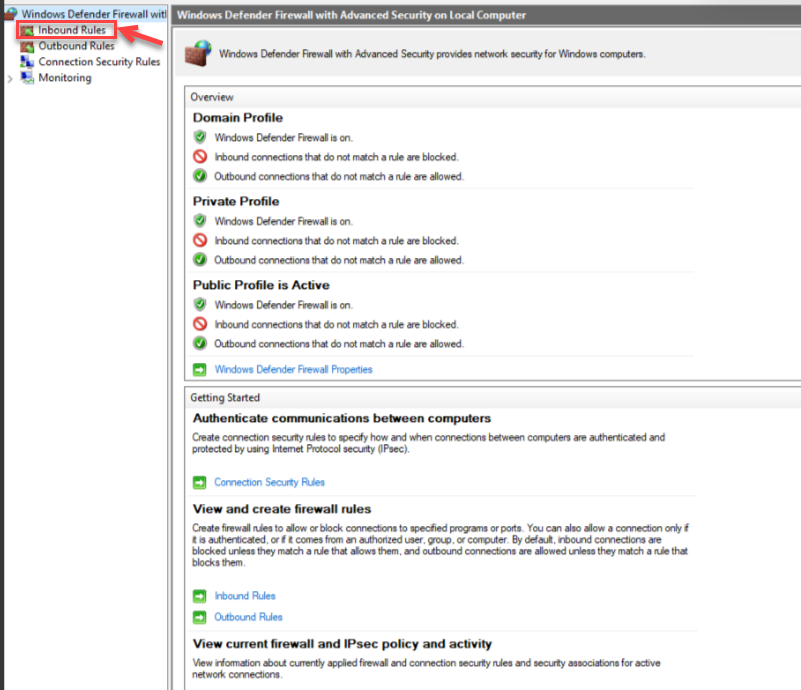Click the firewall brick-and-globe banner icon

[198, 53]
